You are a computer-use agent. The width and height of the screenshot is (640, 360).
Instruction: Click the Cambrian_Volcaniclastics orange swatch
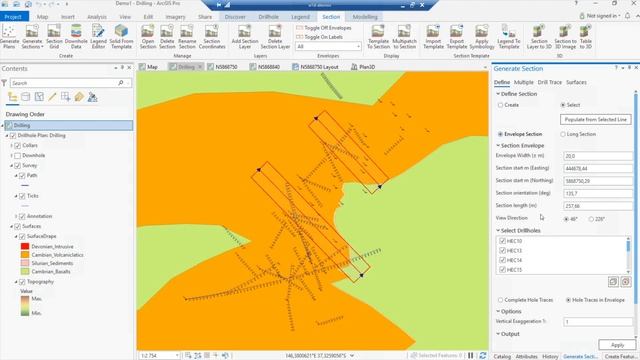tap(25, 255)
